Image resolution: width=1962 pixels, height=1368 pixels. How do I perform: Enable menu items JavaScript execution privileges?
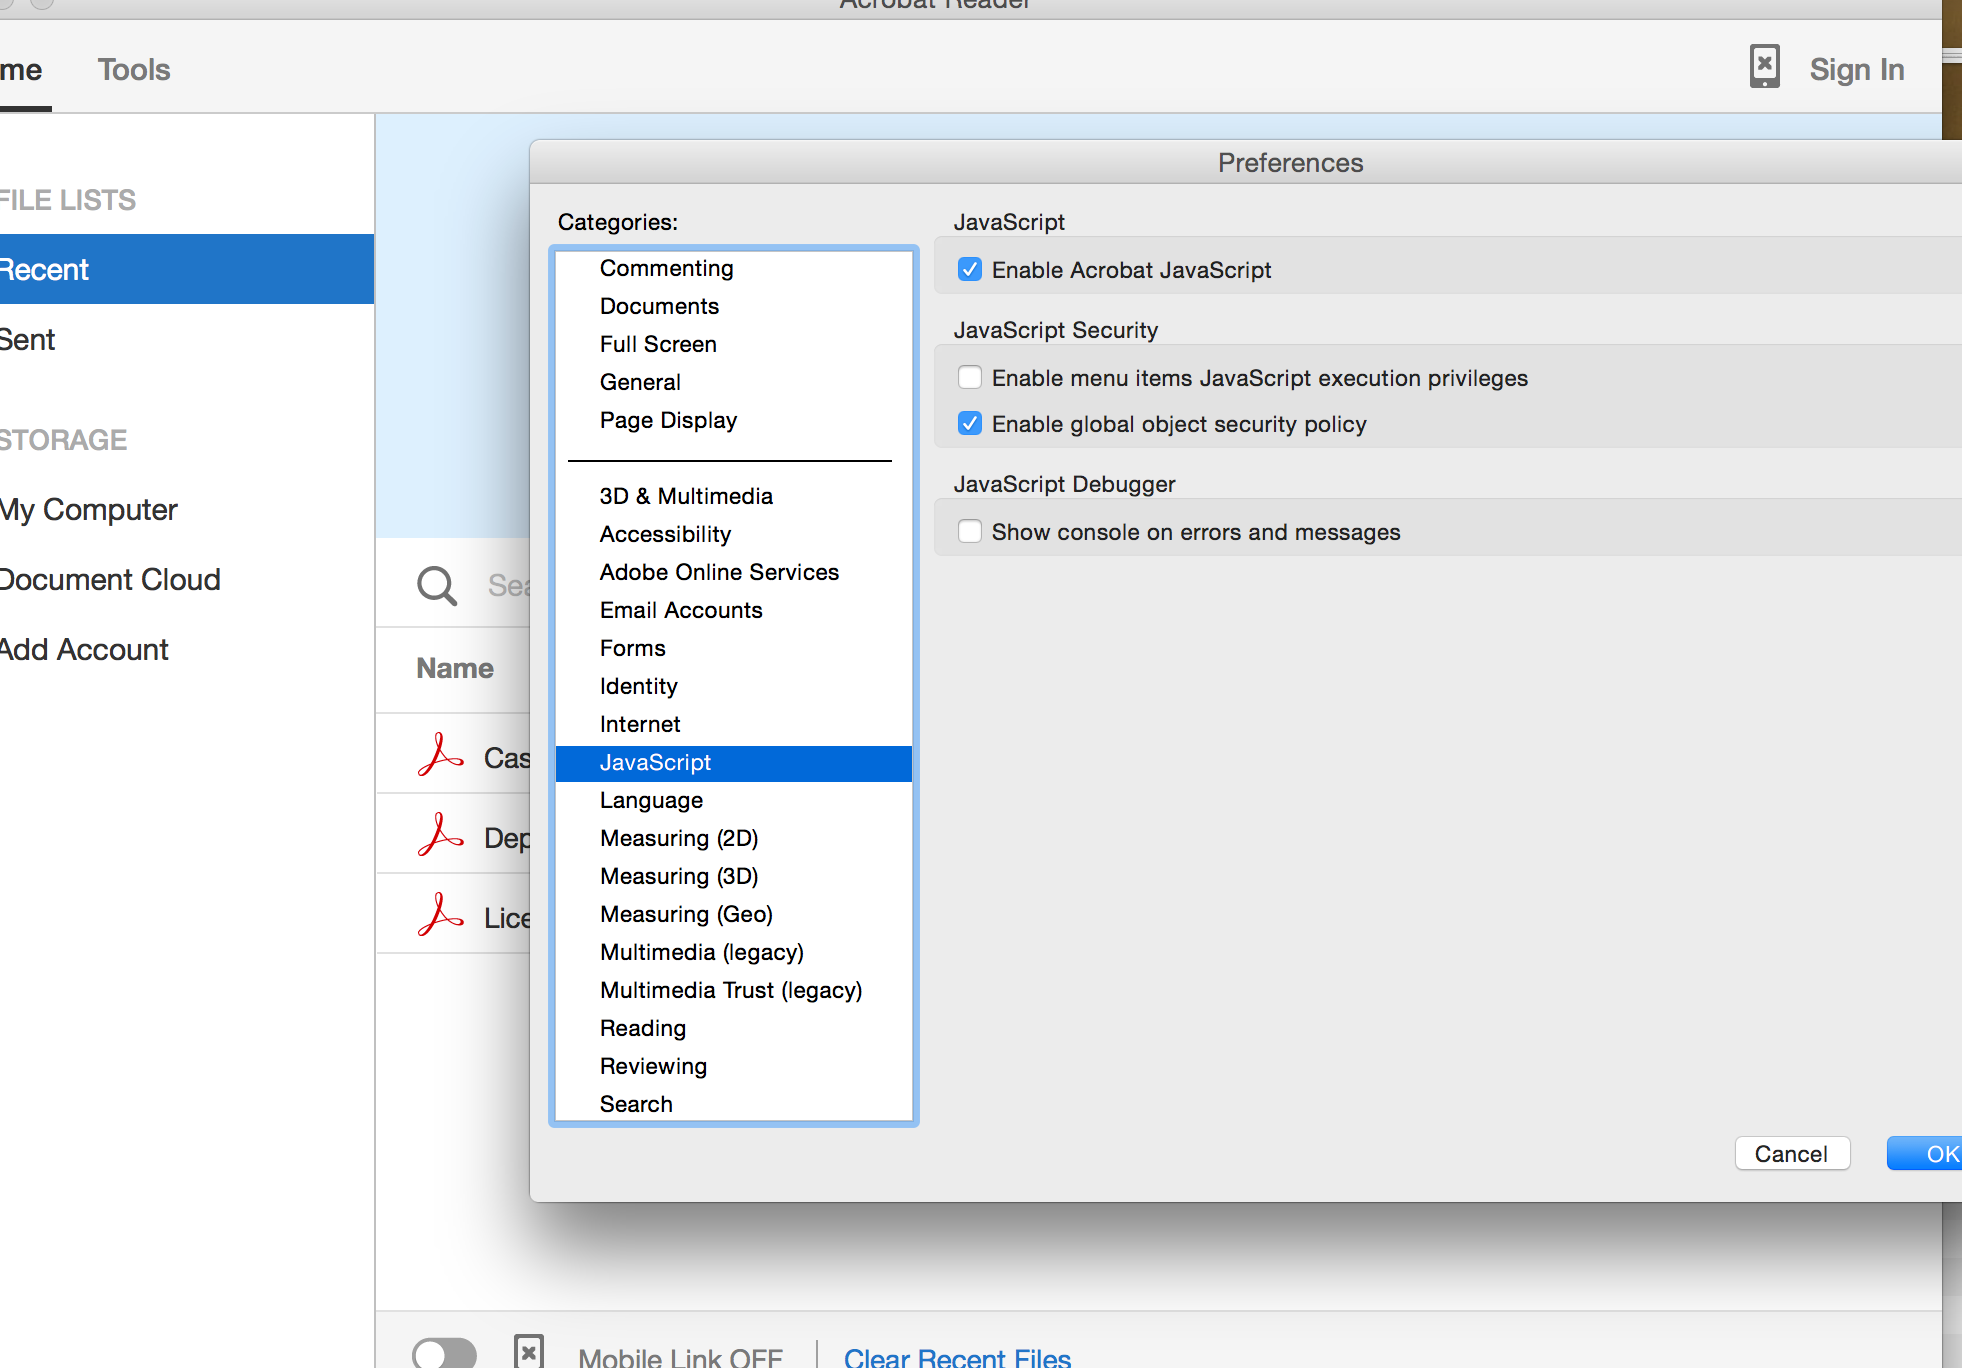969,377
